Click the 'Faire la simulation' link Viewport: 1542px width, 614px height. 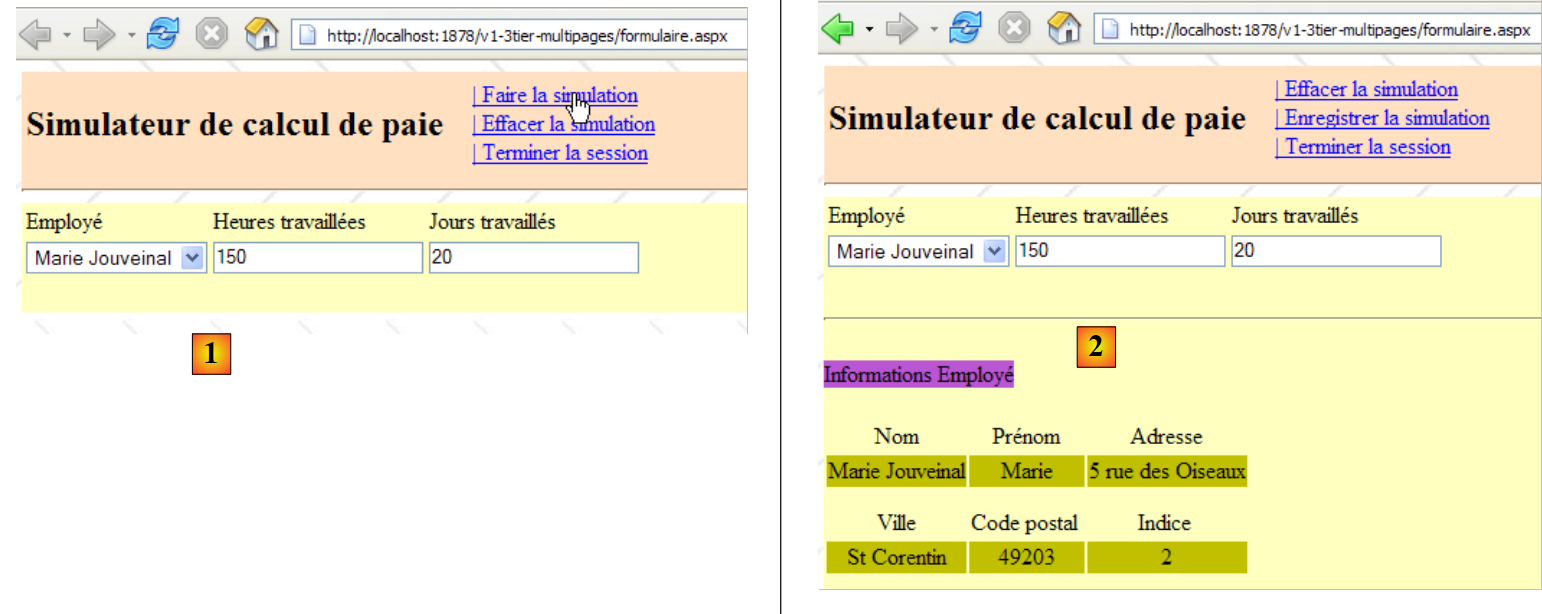tap(554, 96)
